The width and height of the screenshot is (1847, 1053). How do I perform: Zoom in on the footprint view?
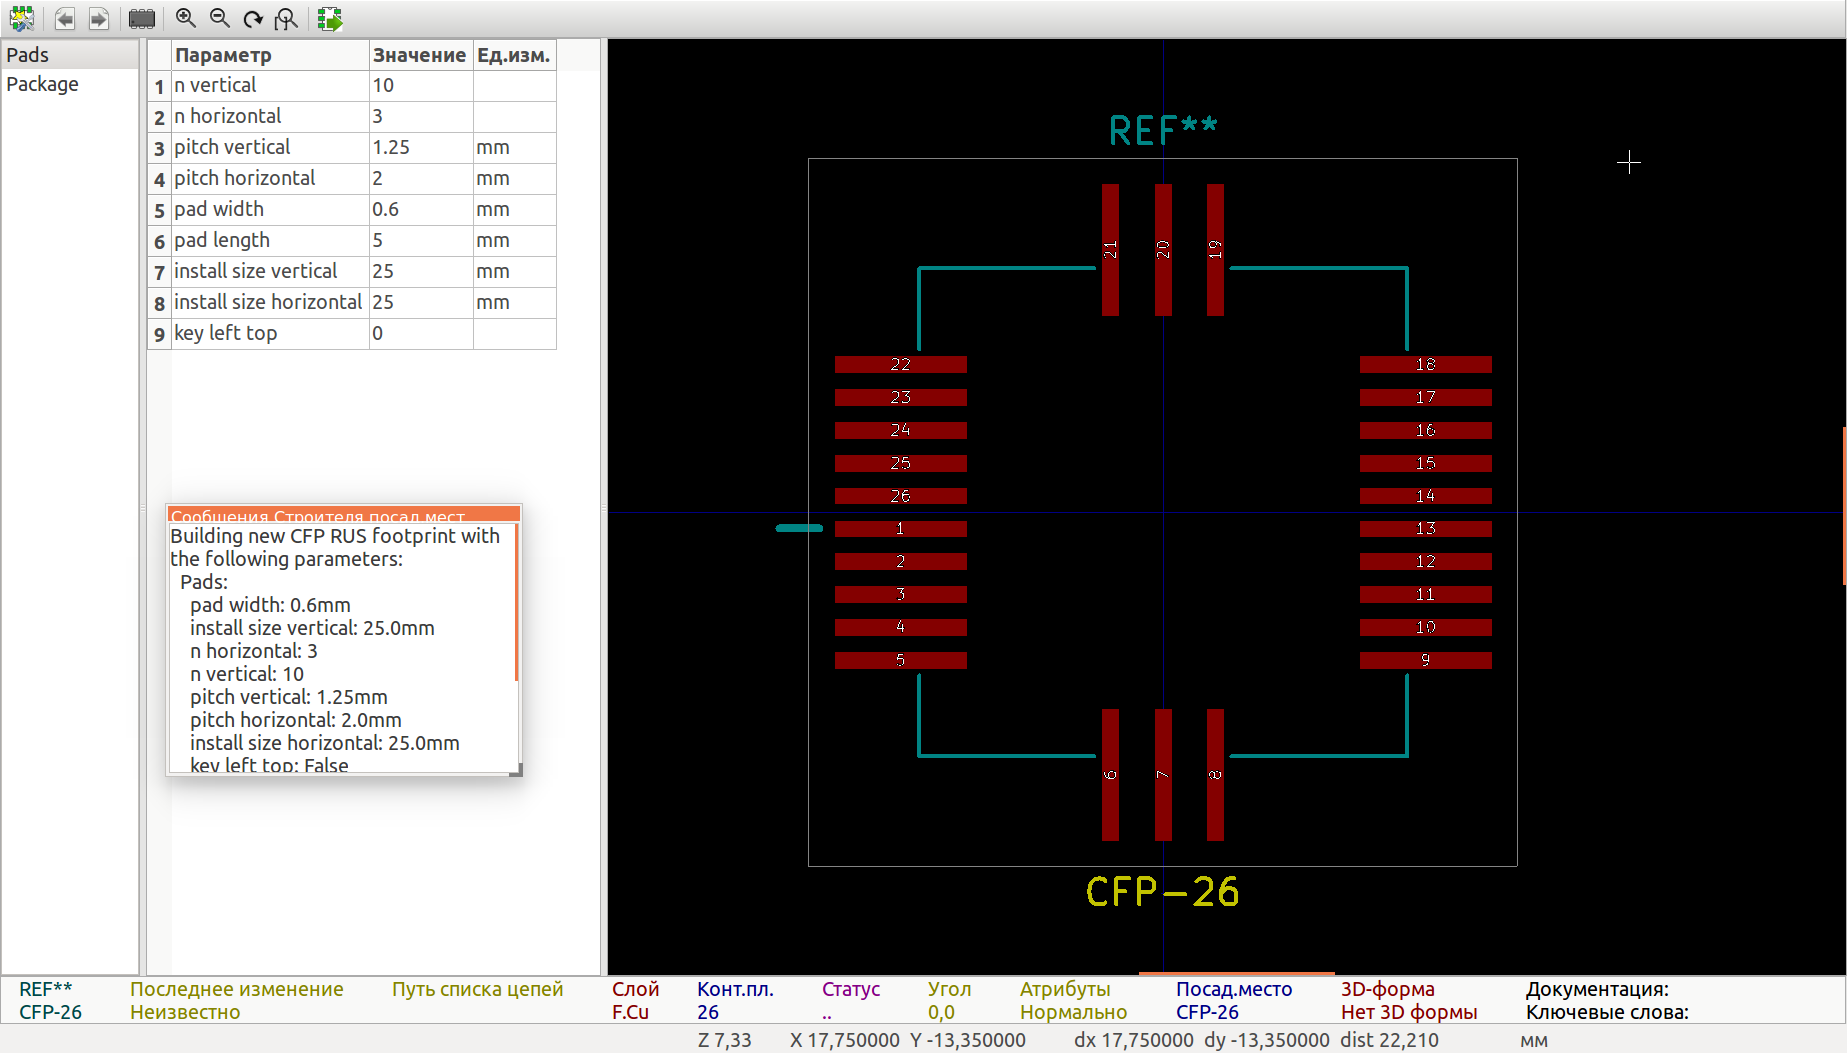185,18
